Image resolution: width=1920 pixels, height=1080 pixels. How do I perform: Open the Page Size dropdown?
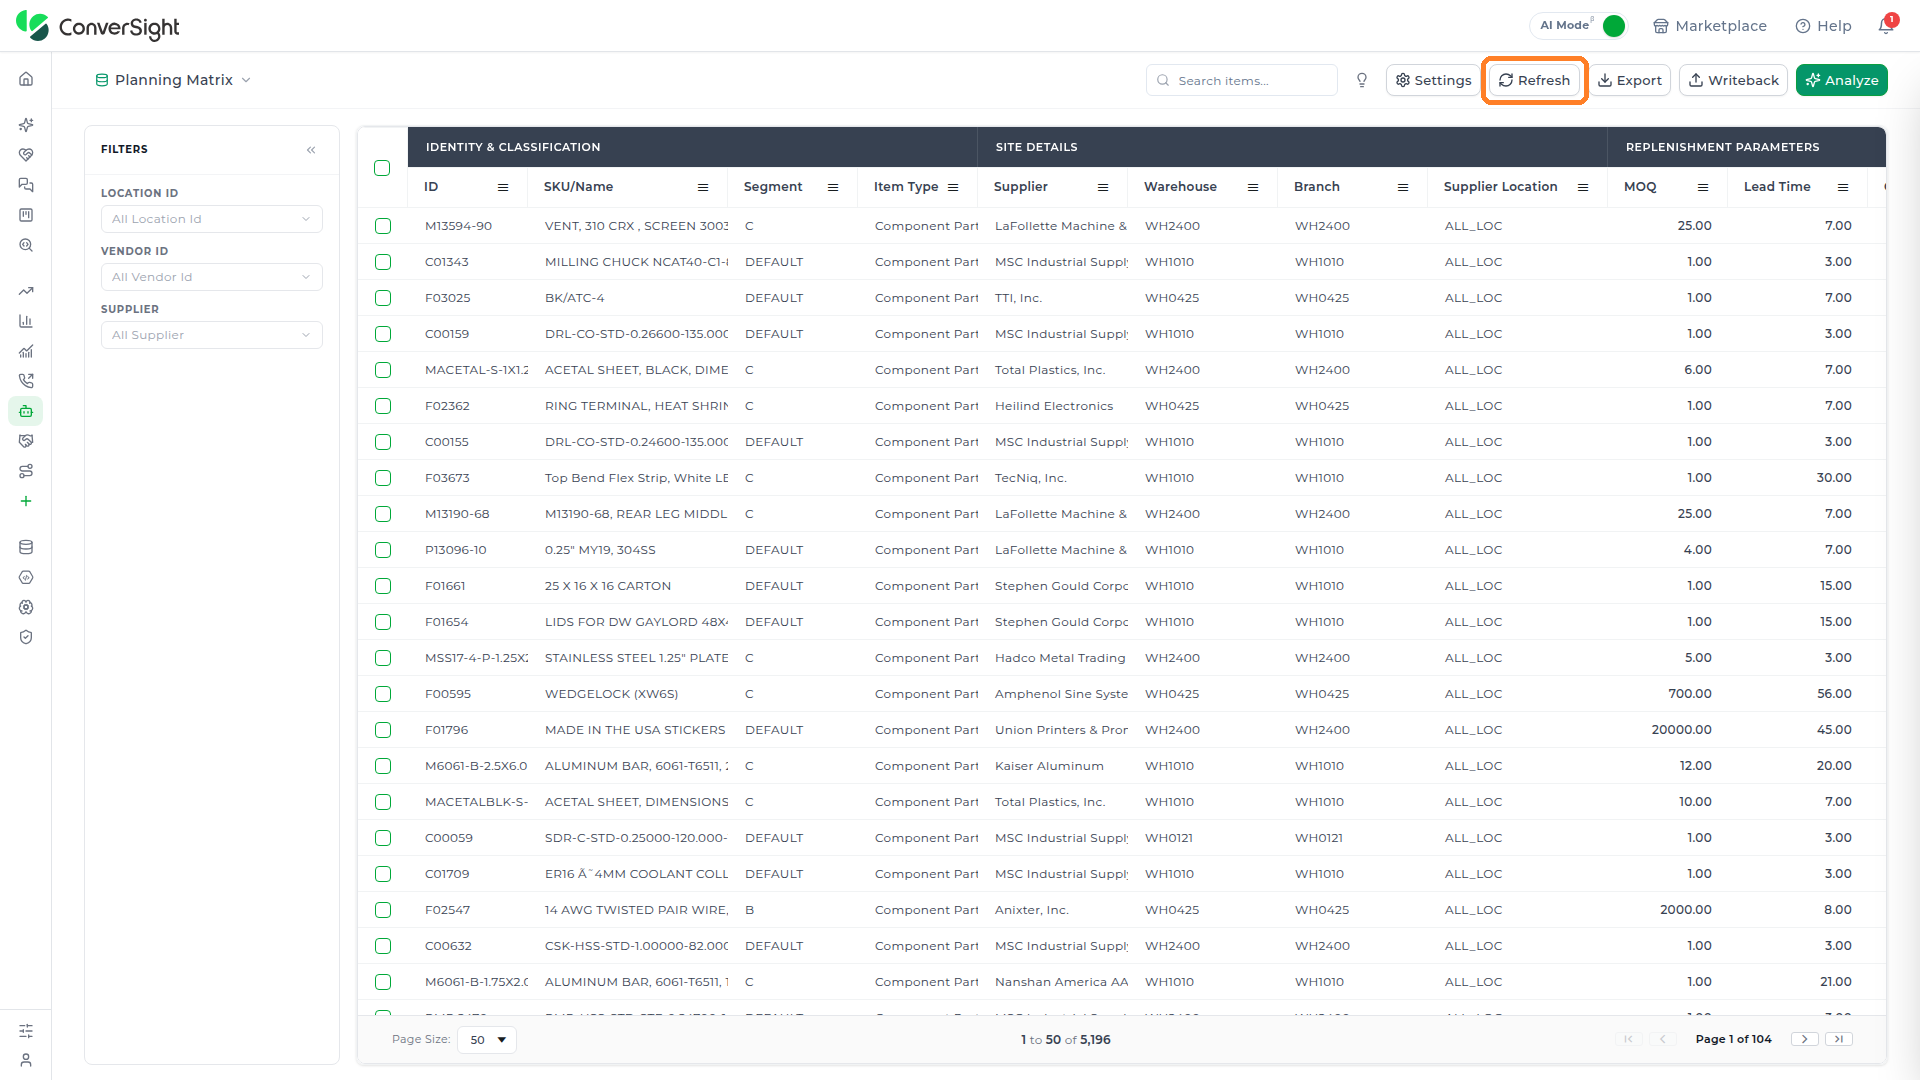click(x=487, y=1040)
